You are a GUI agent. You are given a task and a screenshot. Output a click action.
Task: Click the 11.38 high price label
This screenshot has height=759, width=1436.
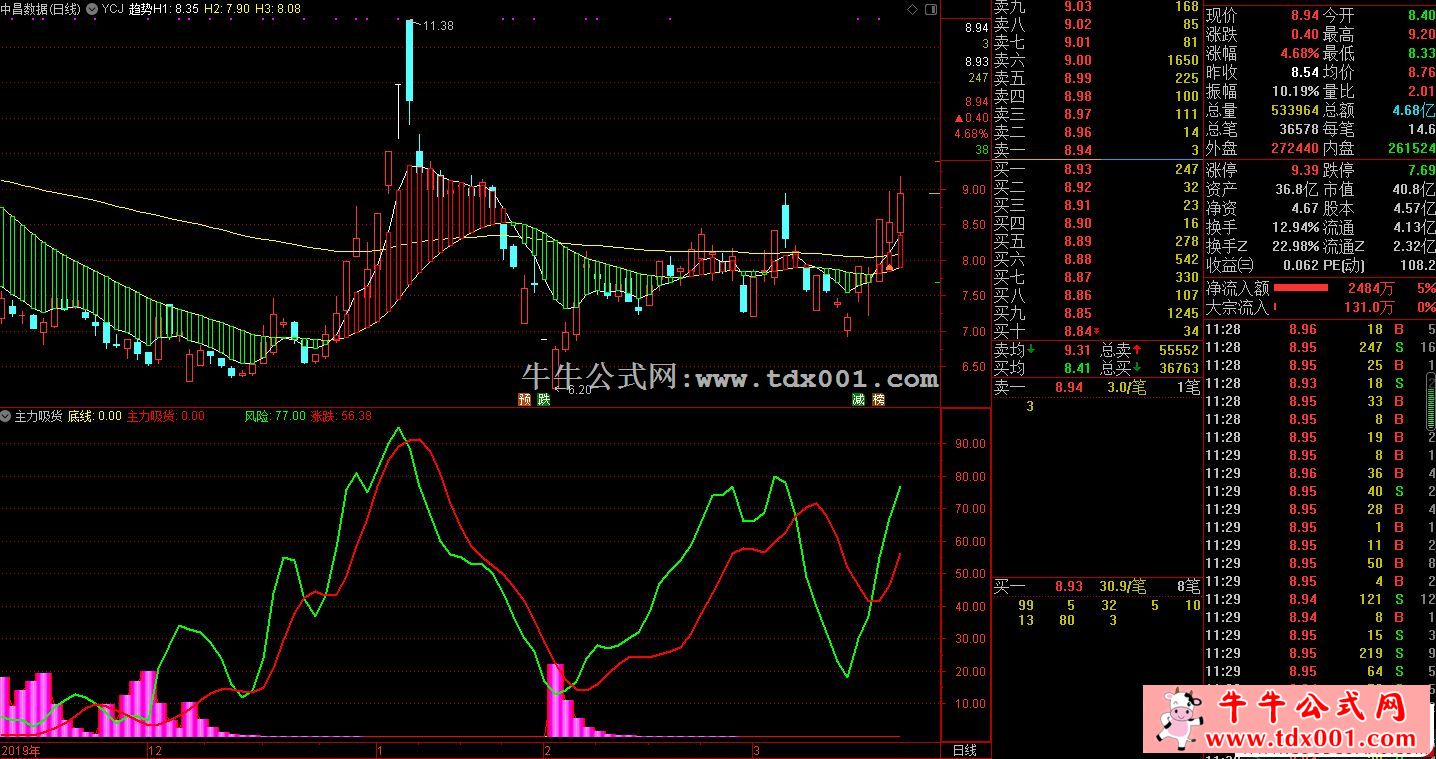click(x=438, y=26)
